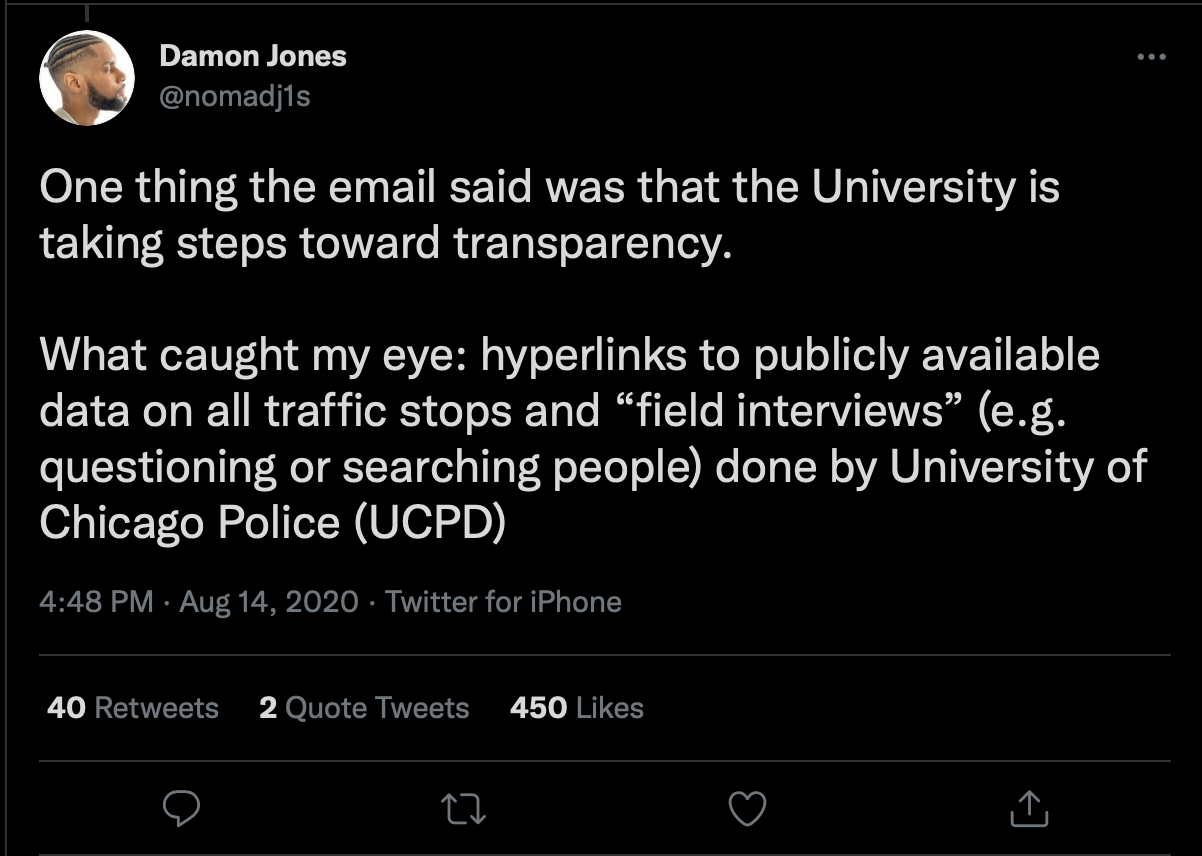Click the Aug 14, 2020 date
This screenshot has width=1202, height=856.
click(x=268, y=602)
